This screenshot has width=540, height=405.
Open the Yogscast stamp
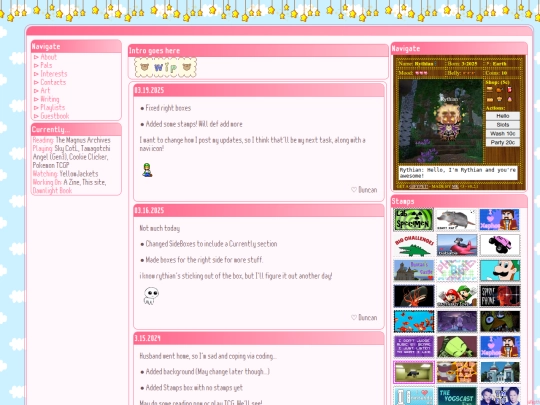[x=457, y=396]
